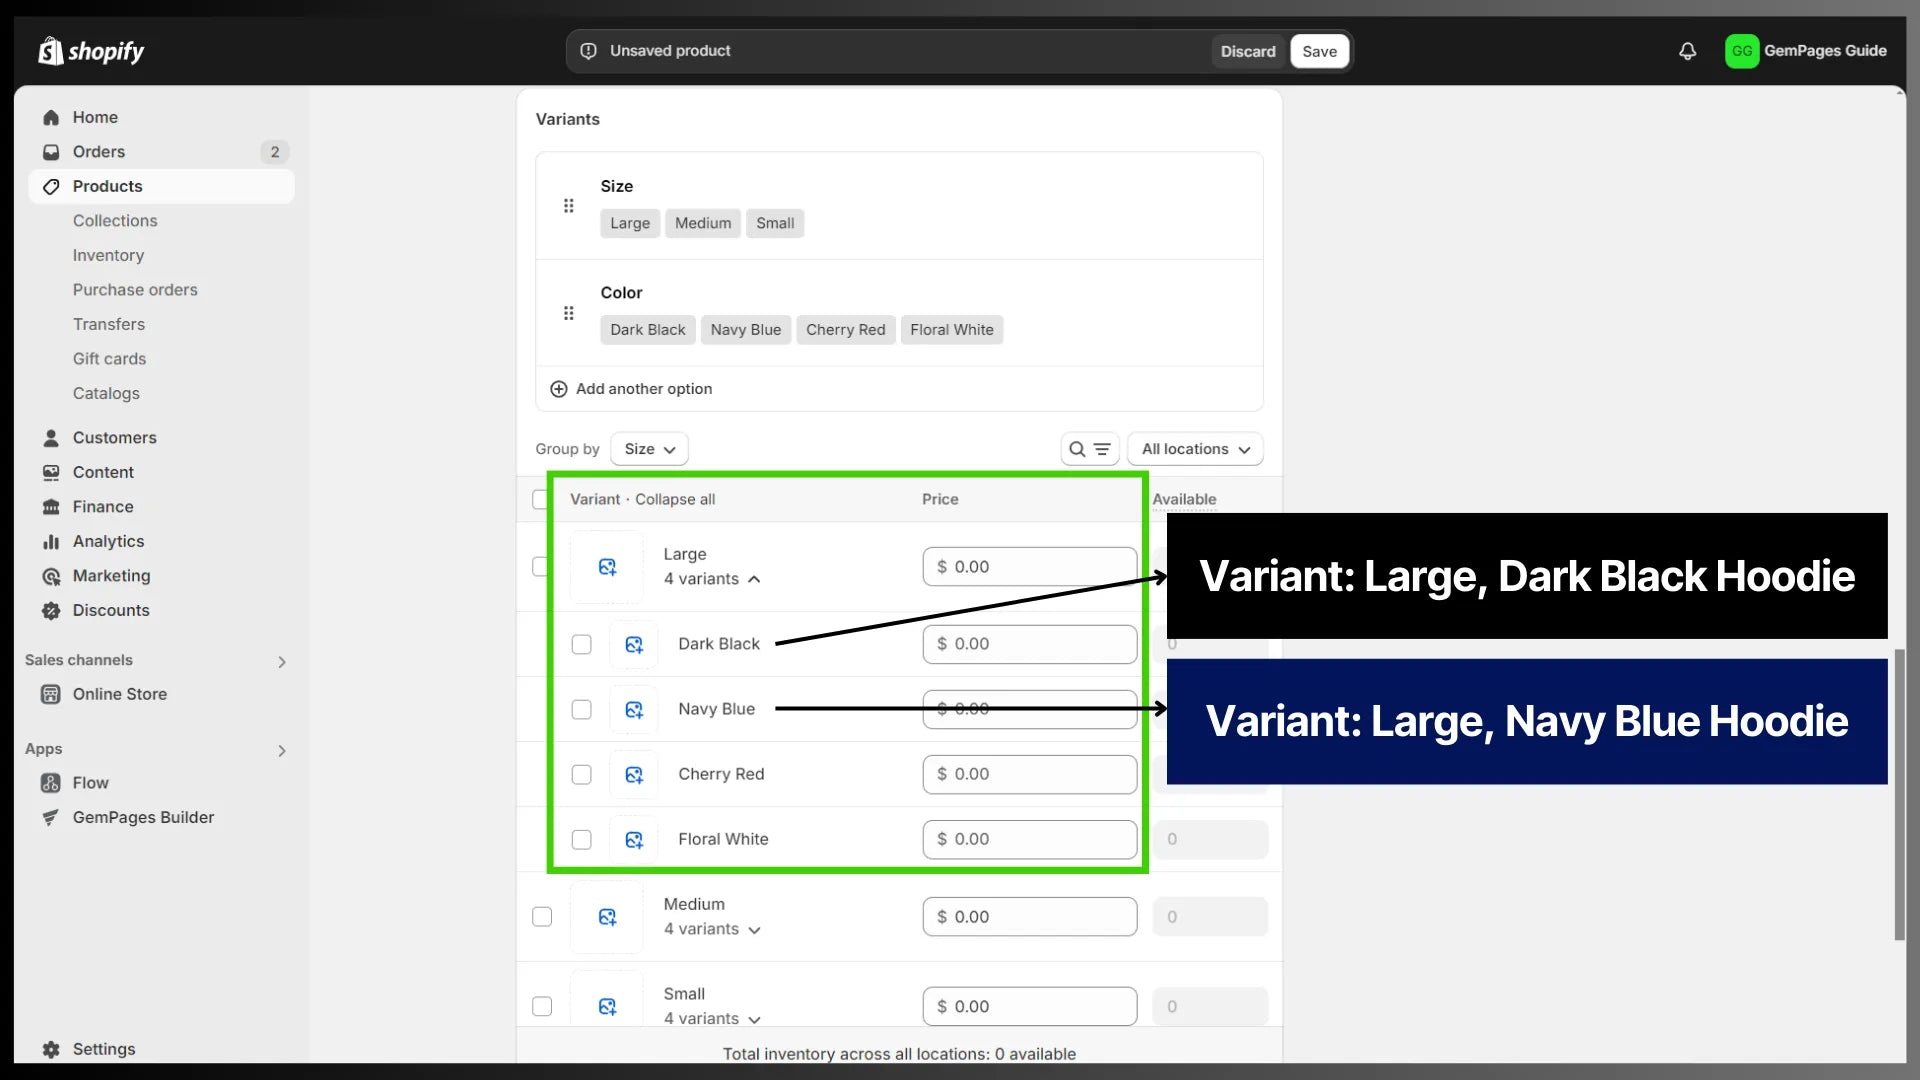Click plus icon to add another option
Viewport: 1920px width, 1080px height.
coord(559,389)
